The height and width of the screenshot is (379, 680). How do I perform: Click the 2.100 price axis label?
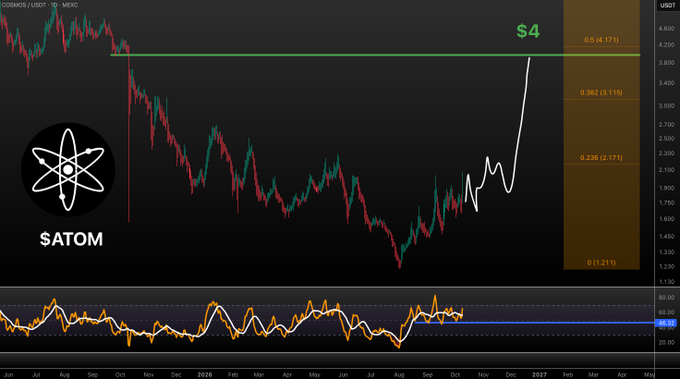point(666,170)
